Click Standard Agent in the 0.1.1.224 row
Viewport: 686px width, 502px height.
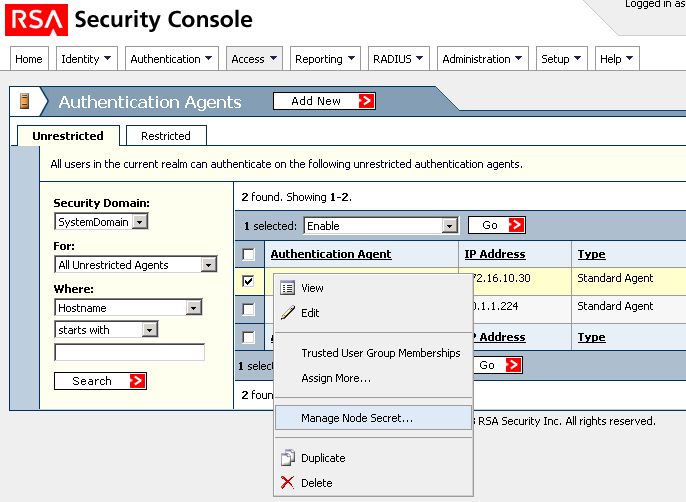coord(615,306)
